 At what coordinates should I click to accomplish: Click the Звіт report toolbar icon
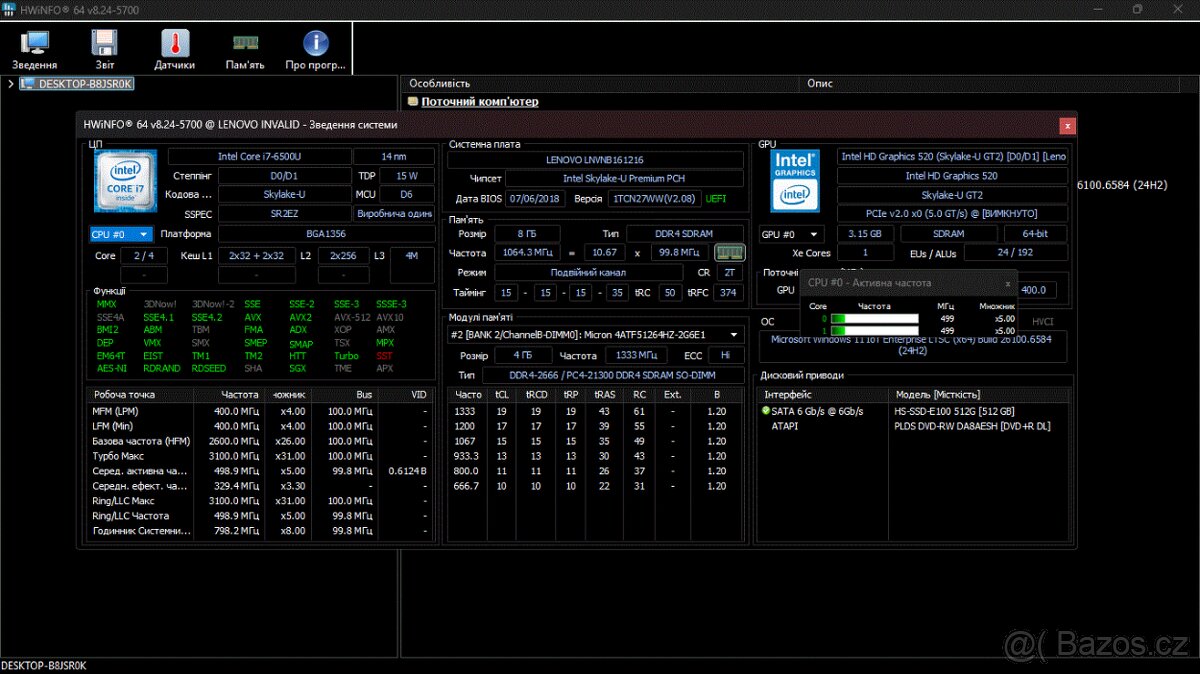[x=103, y=49]
